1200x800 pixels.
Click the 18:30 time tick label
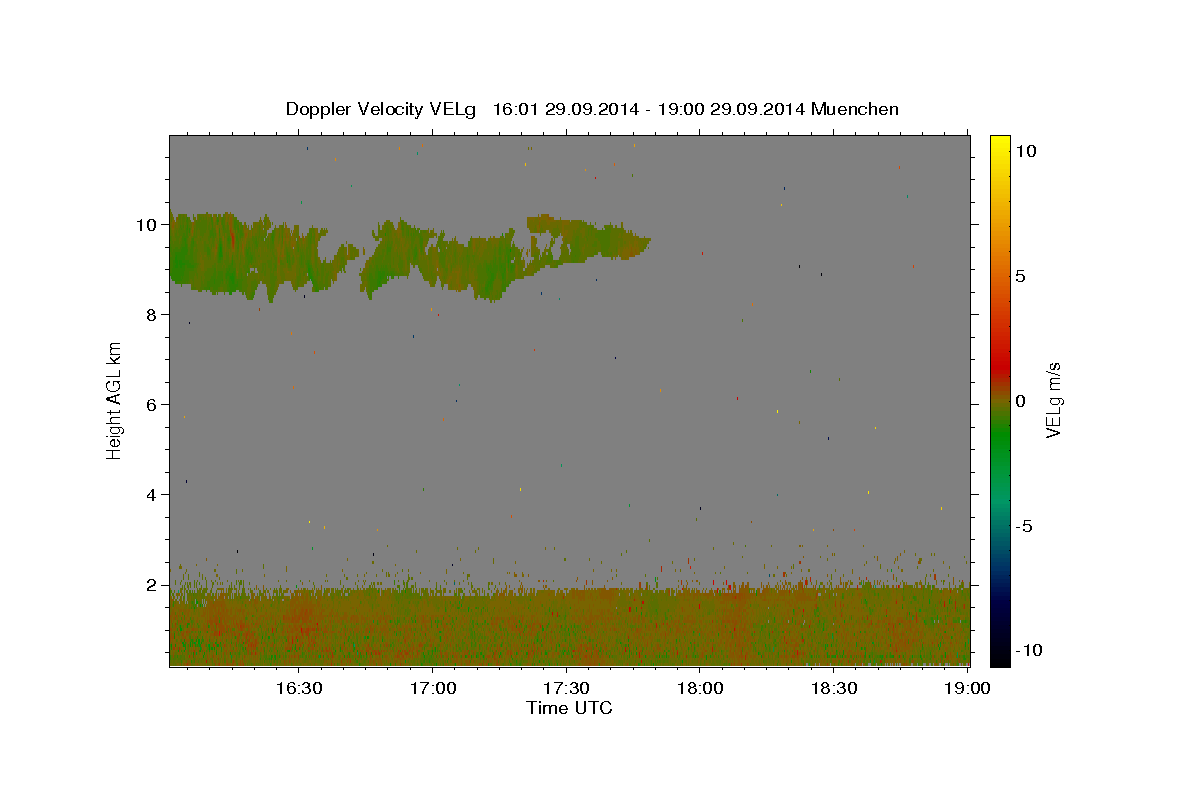pyautogui.click(x=834, y=688)
